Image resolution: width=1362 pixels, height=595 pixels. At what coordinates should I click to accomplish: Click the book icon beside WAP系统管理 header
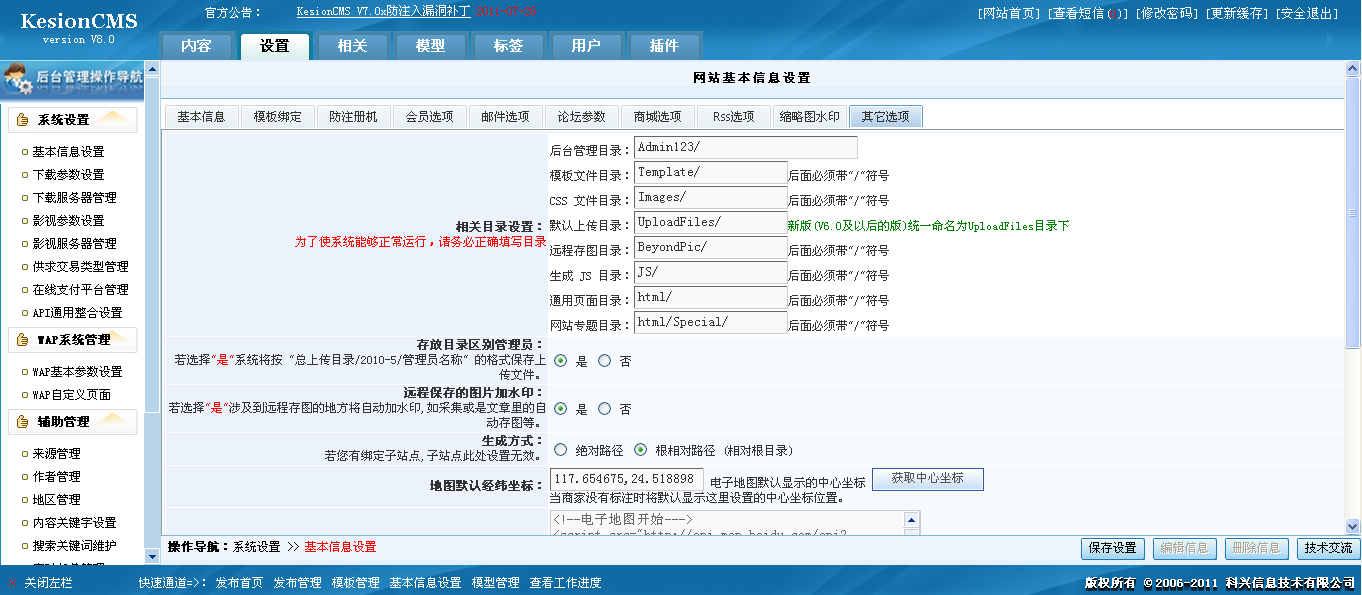22,339
